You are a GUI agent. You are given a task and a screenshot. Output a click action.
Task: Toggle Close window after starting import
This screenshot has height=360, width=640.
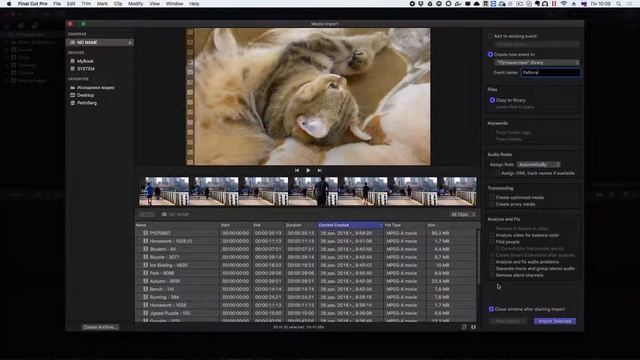click(491, 309)
